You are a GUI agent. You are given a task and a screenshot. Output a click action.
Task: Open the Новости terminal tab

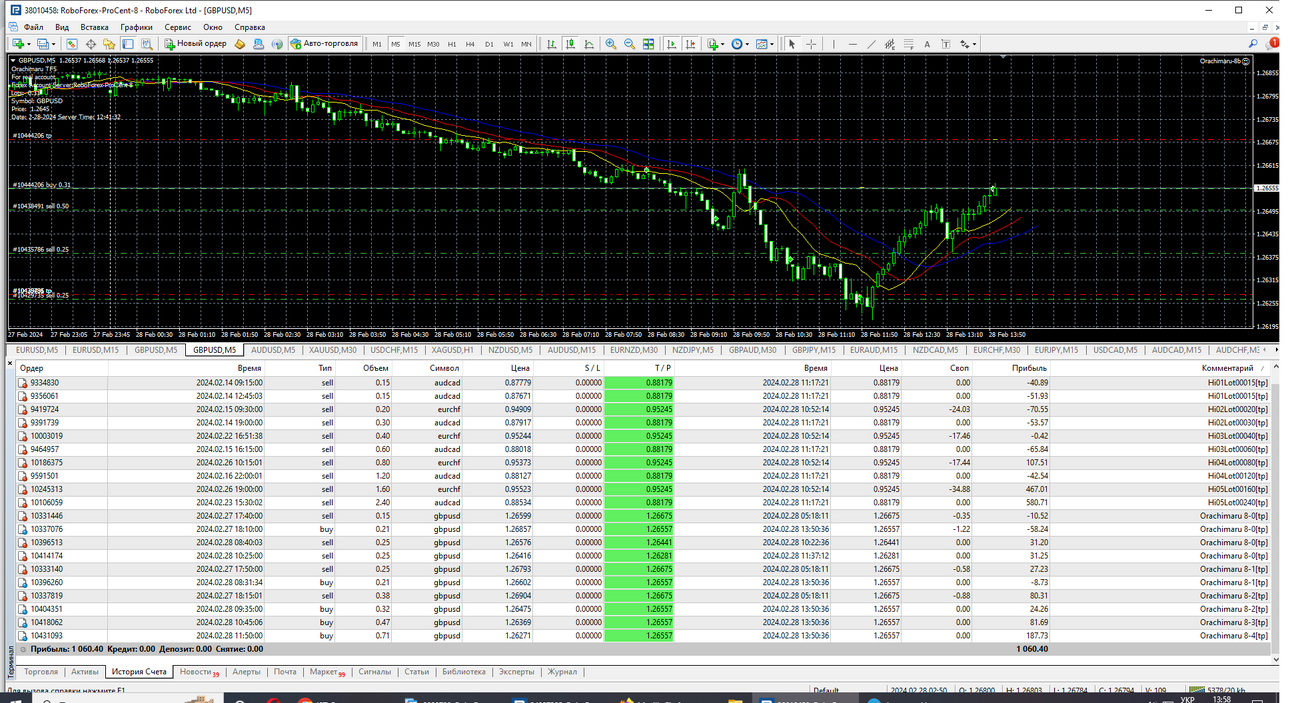(x=199, y=672)
